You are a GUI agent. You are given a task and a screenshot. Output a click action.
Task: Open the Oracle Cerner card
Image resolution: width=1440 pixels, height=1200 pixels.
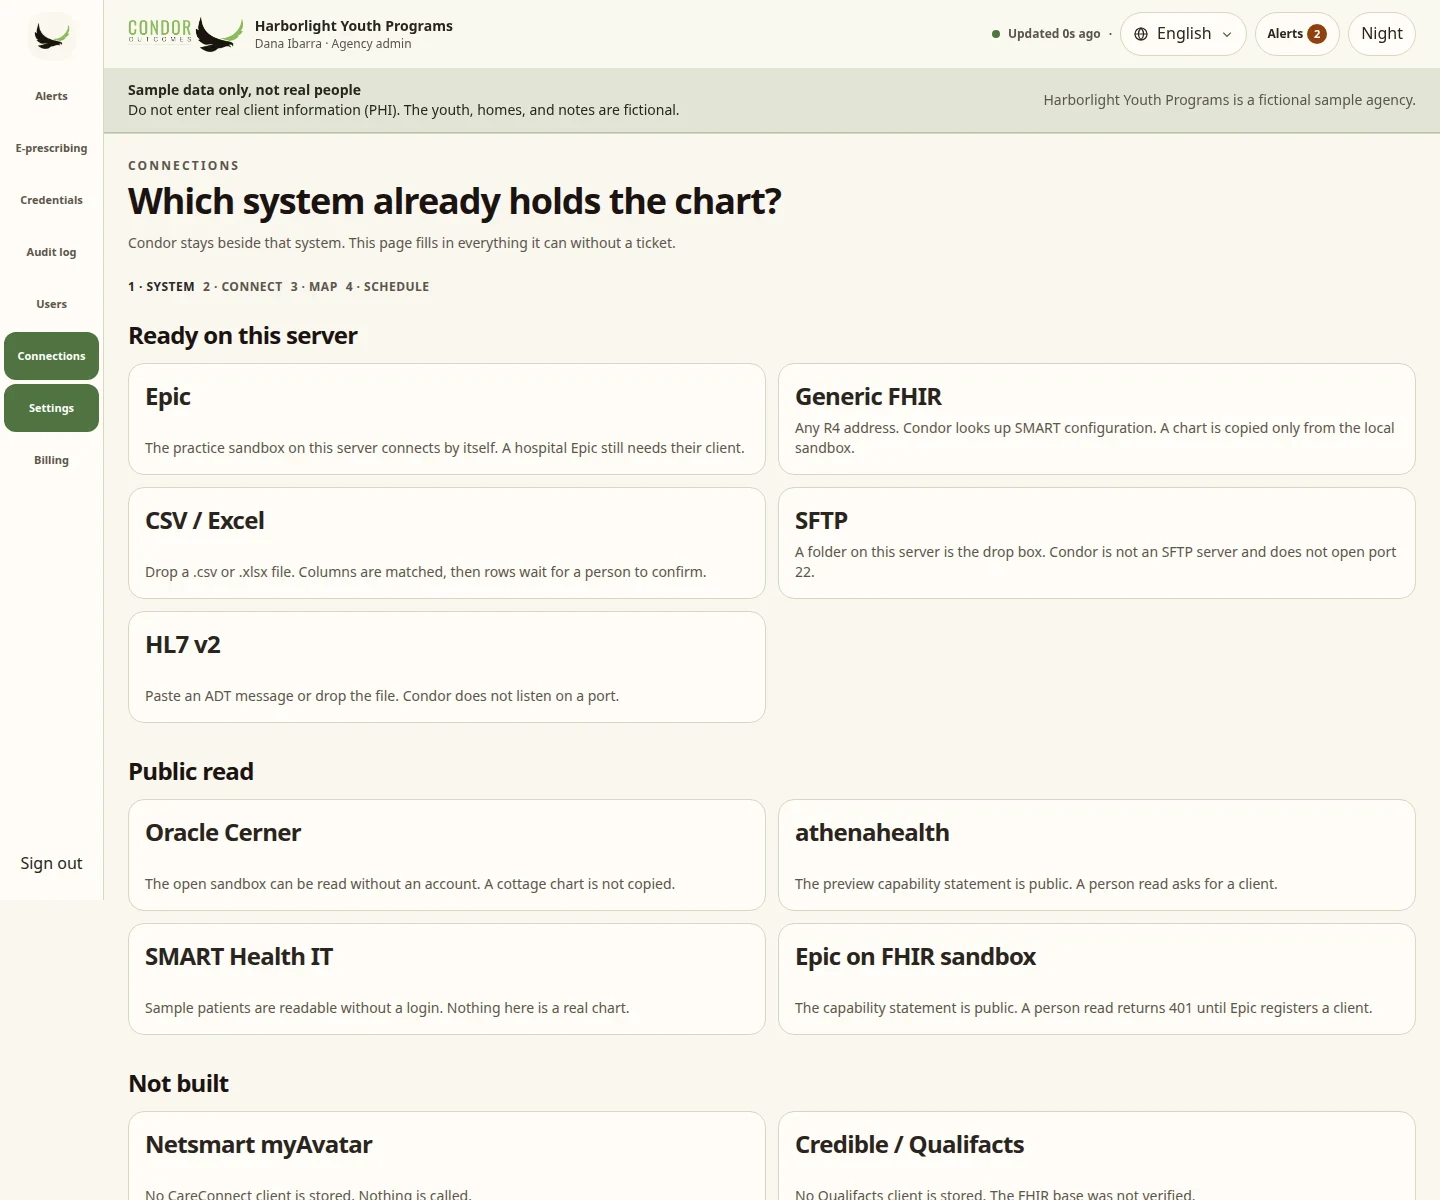[447, 855]
